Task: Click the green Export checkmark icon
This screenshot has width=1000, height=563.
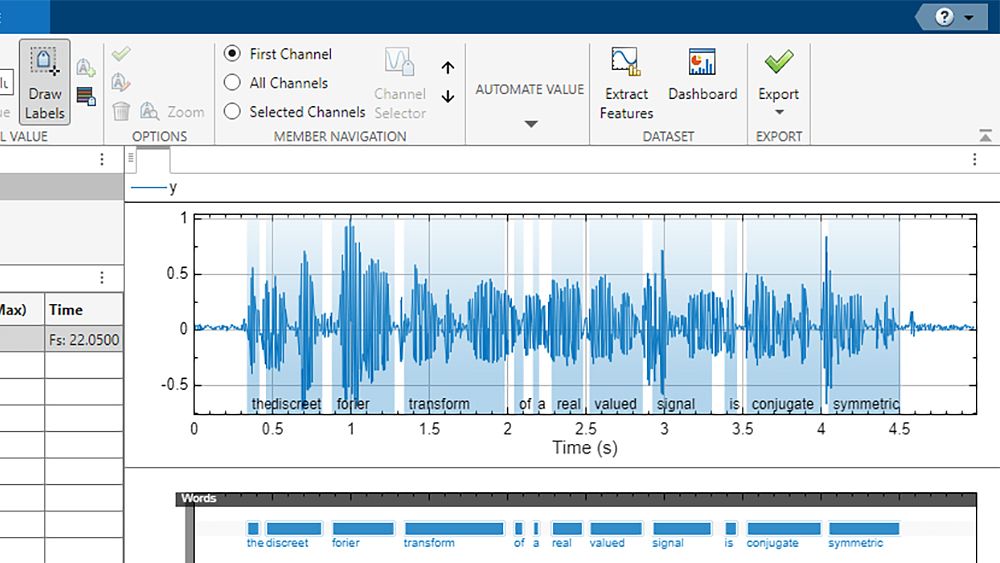Action: tap(778, 63)
